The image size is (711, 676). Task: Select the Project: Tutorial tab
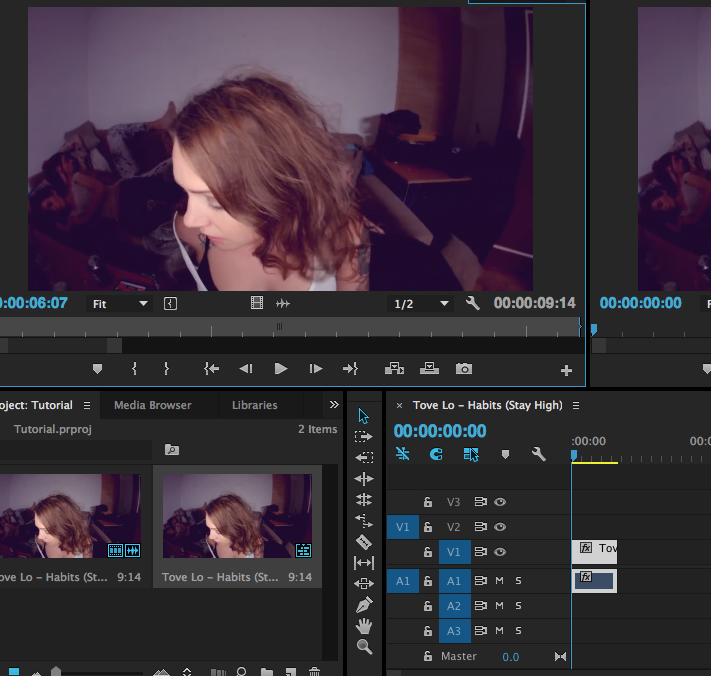pyautogui.click(x=36, y=405)
